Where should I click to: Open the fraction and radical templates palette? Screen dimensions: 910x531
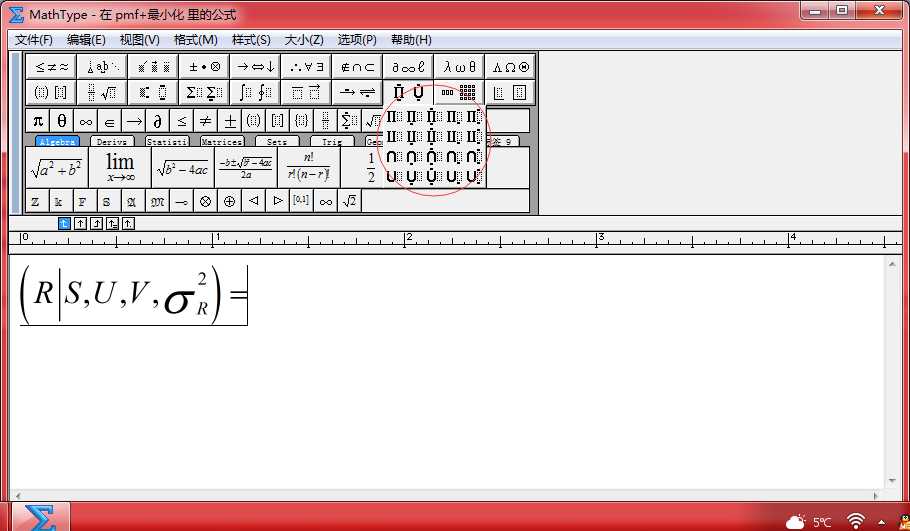point(102,92)
